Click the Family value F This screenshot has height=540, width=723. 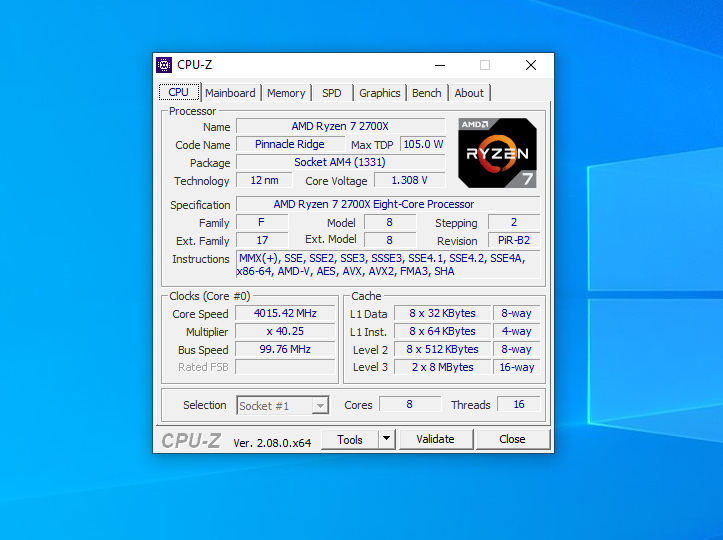pos(261,222)
